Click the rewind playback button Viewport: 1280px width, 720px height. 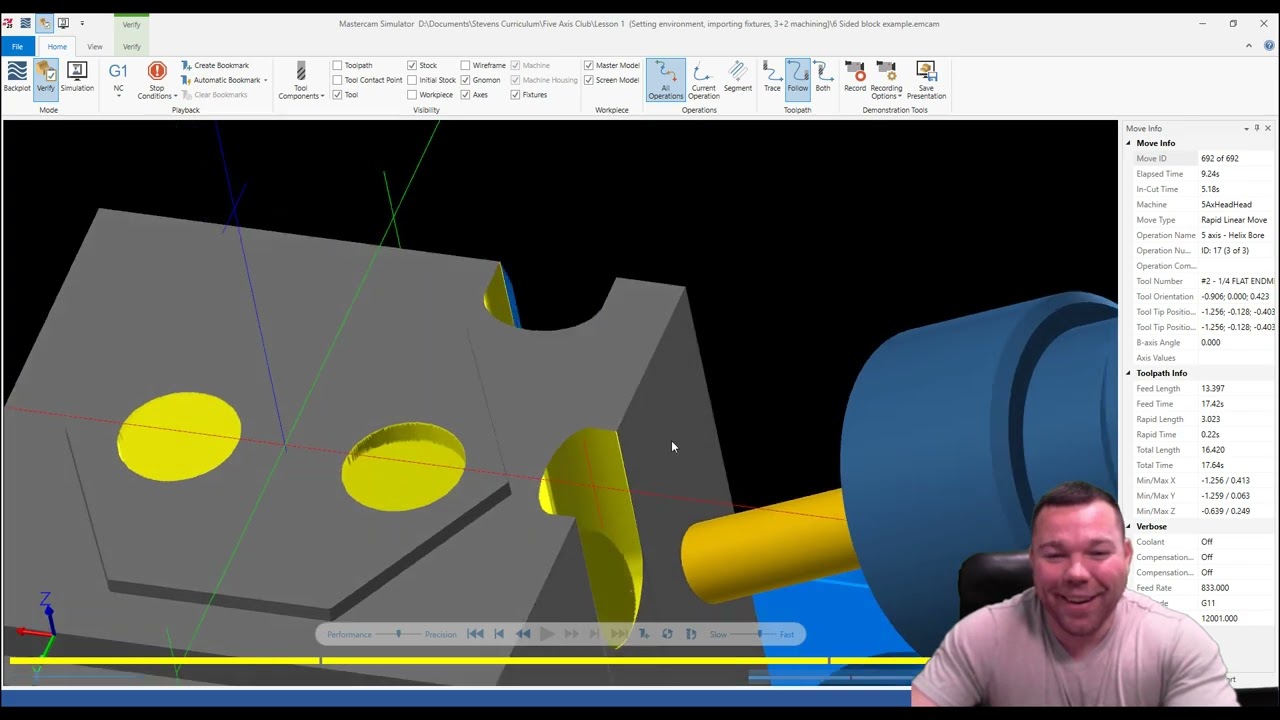click(523, 634)
